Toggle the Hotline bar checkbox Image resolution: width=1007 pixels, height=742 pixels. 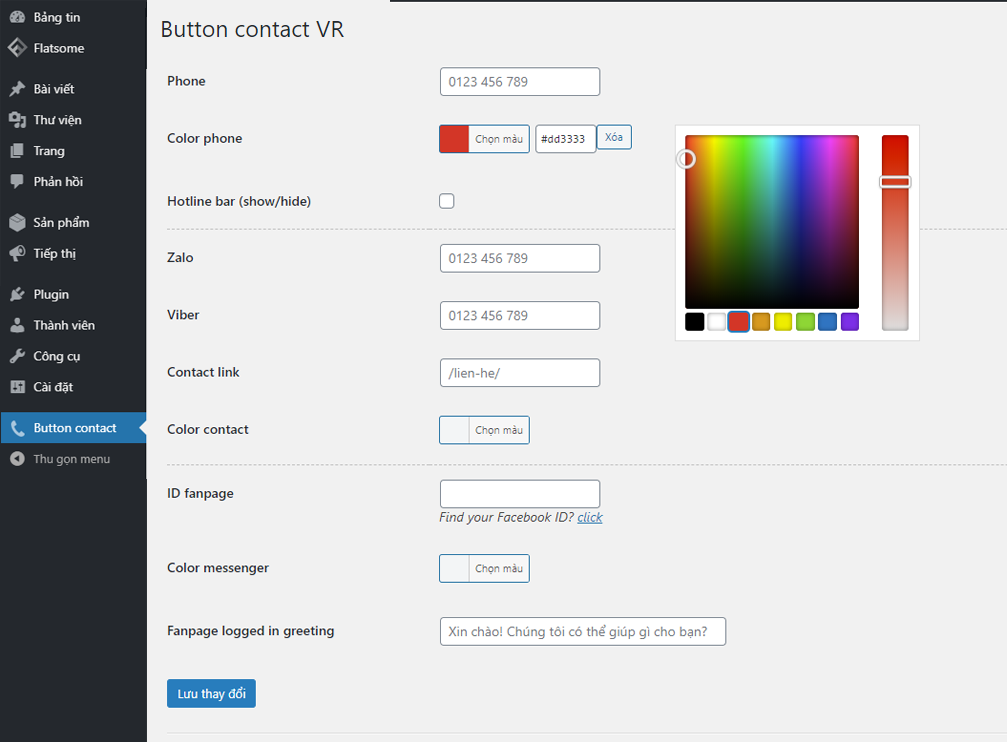tap(447, 201)
